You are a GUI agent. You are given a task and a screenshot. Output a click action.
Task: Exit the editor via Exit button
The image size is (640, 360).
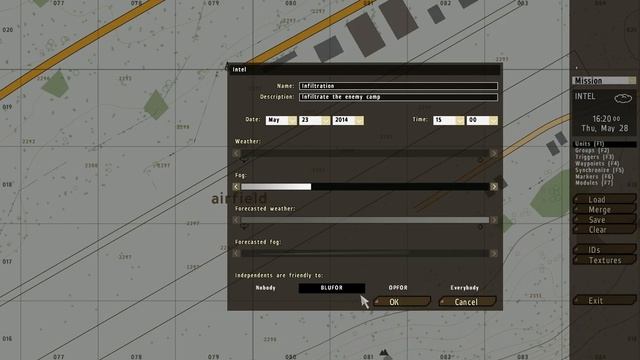[x=604, y=300]
